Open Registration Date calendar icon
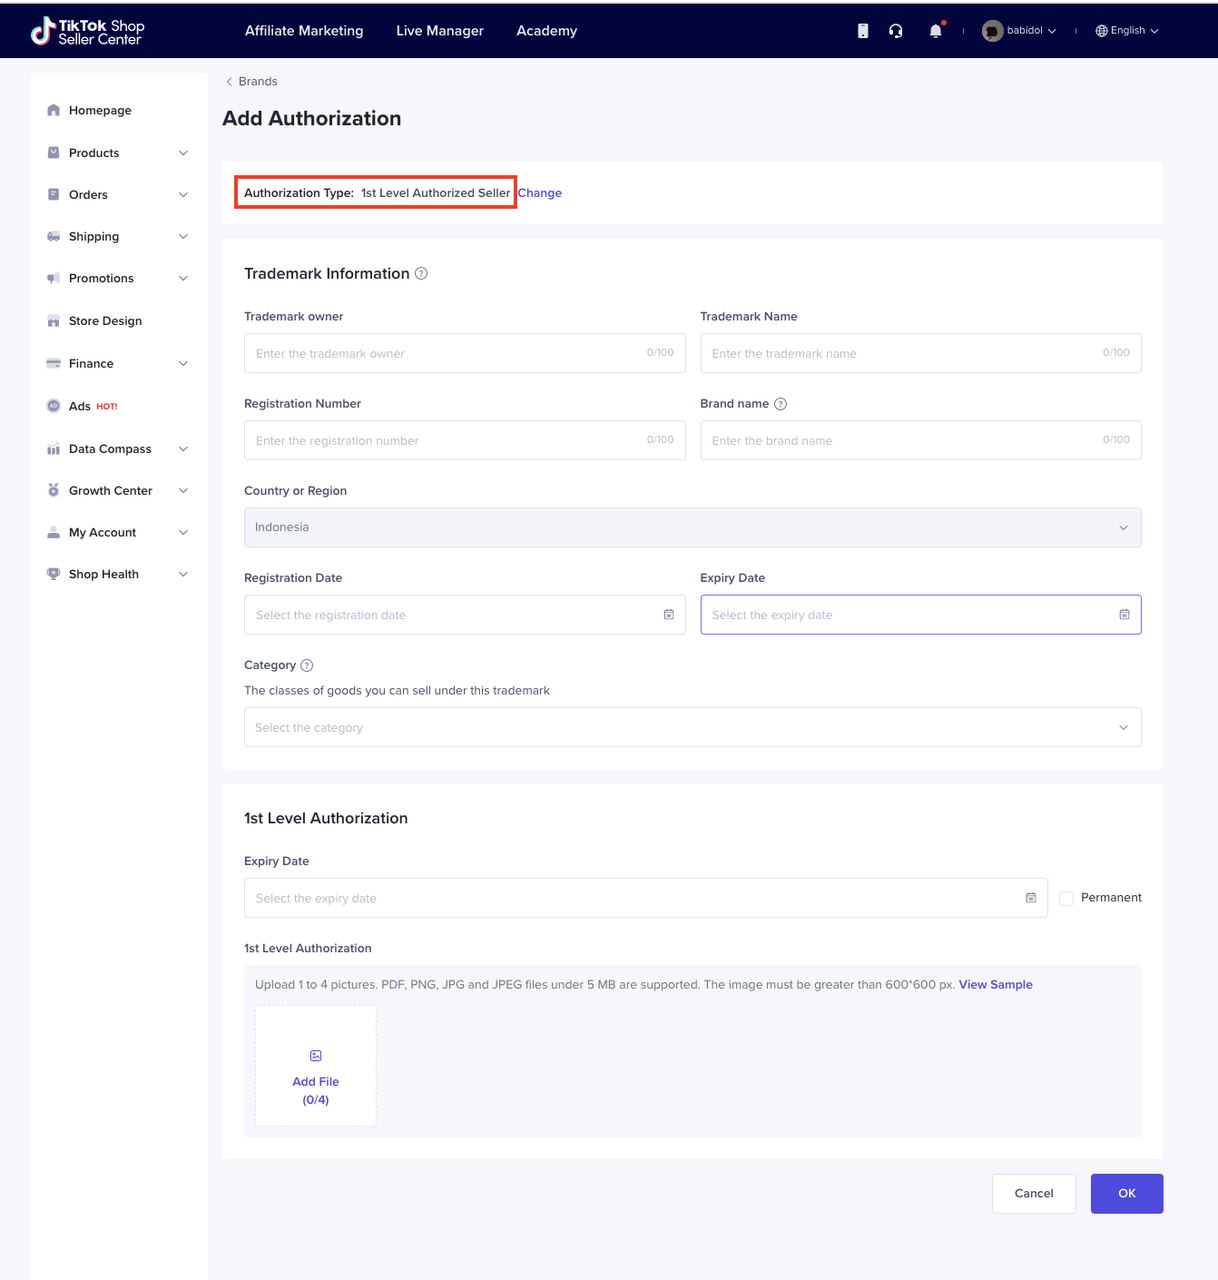 coord(669,615)
